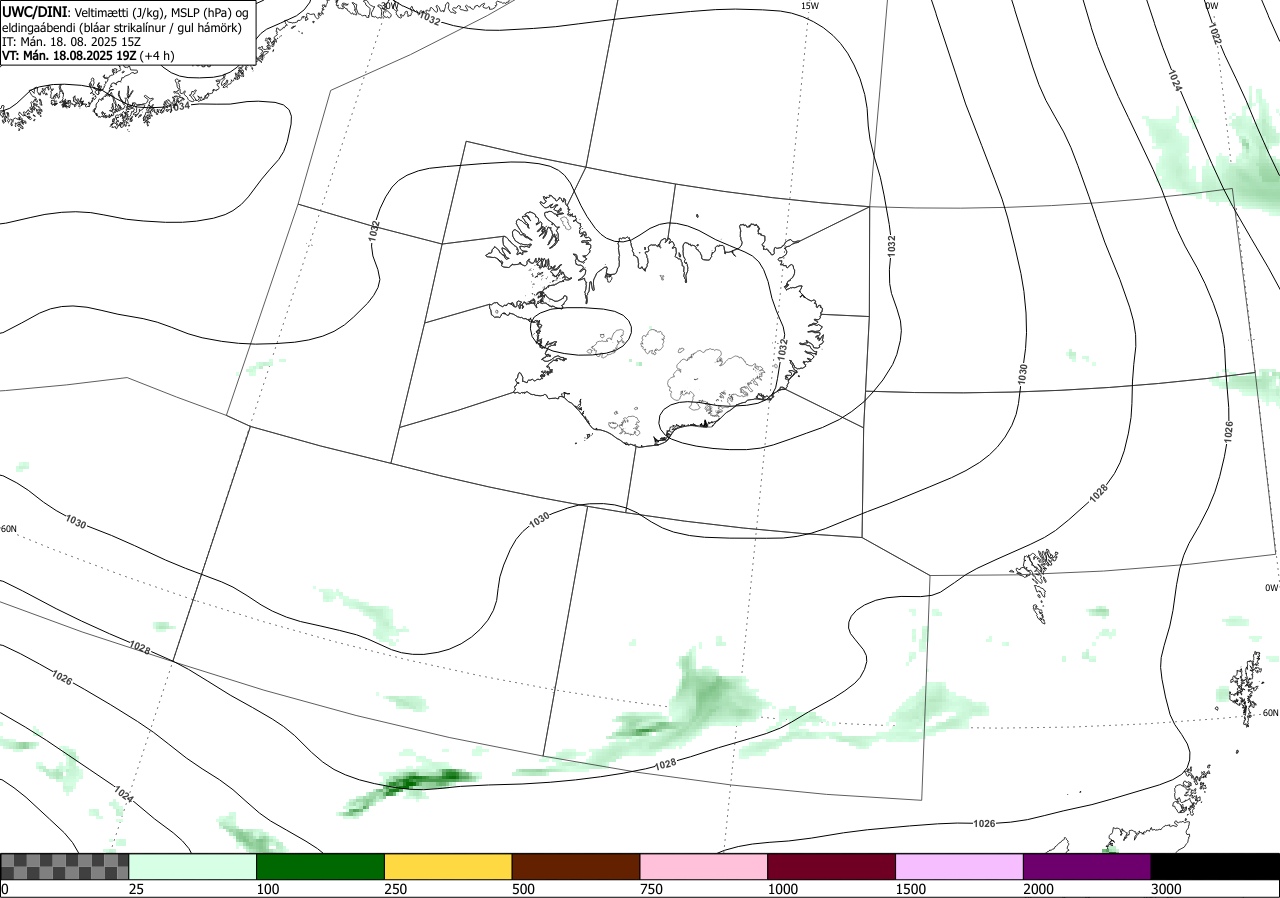1280x898 pixels.
Task: Click the "1034" isobar label near Greenland
Action: click(x=178, y=106)
